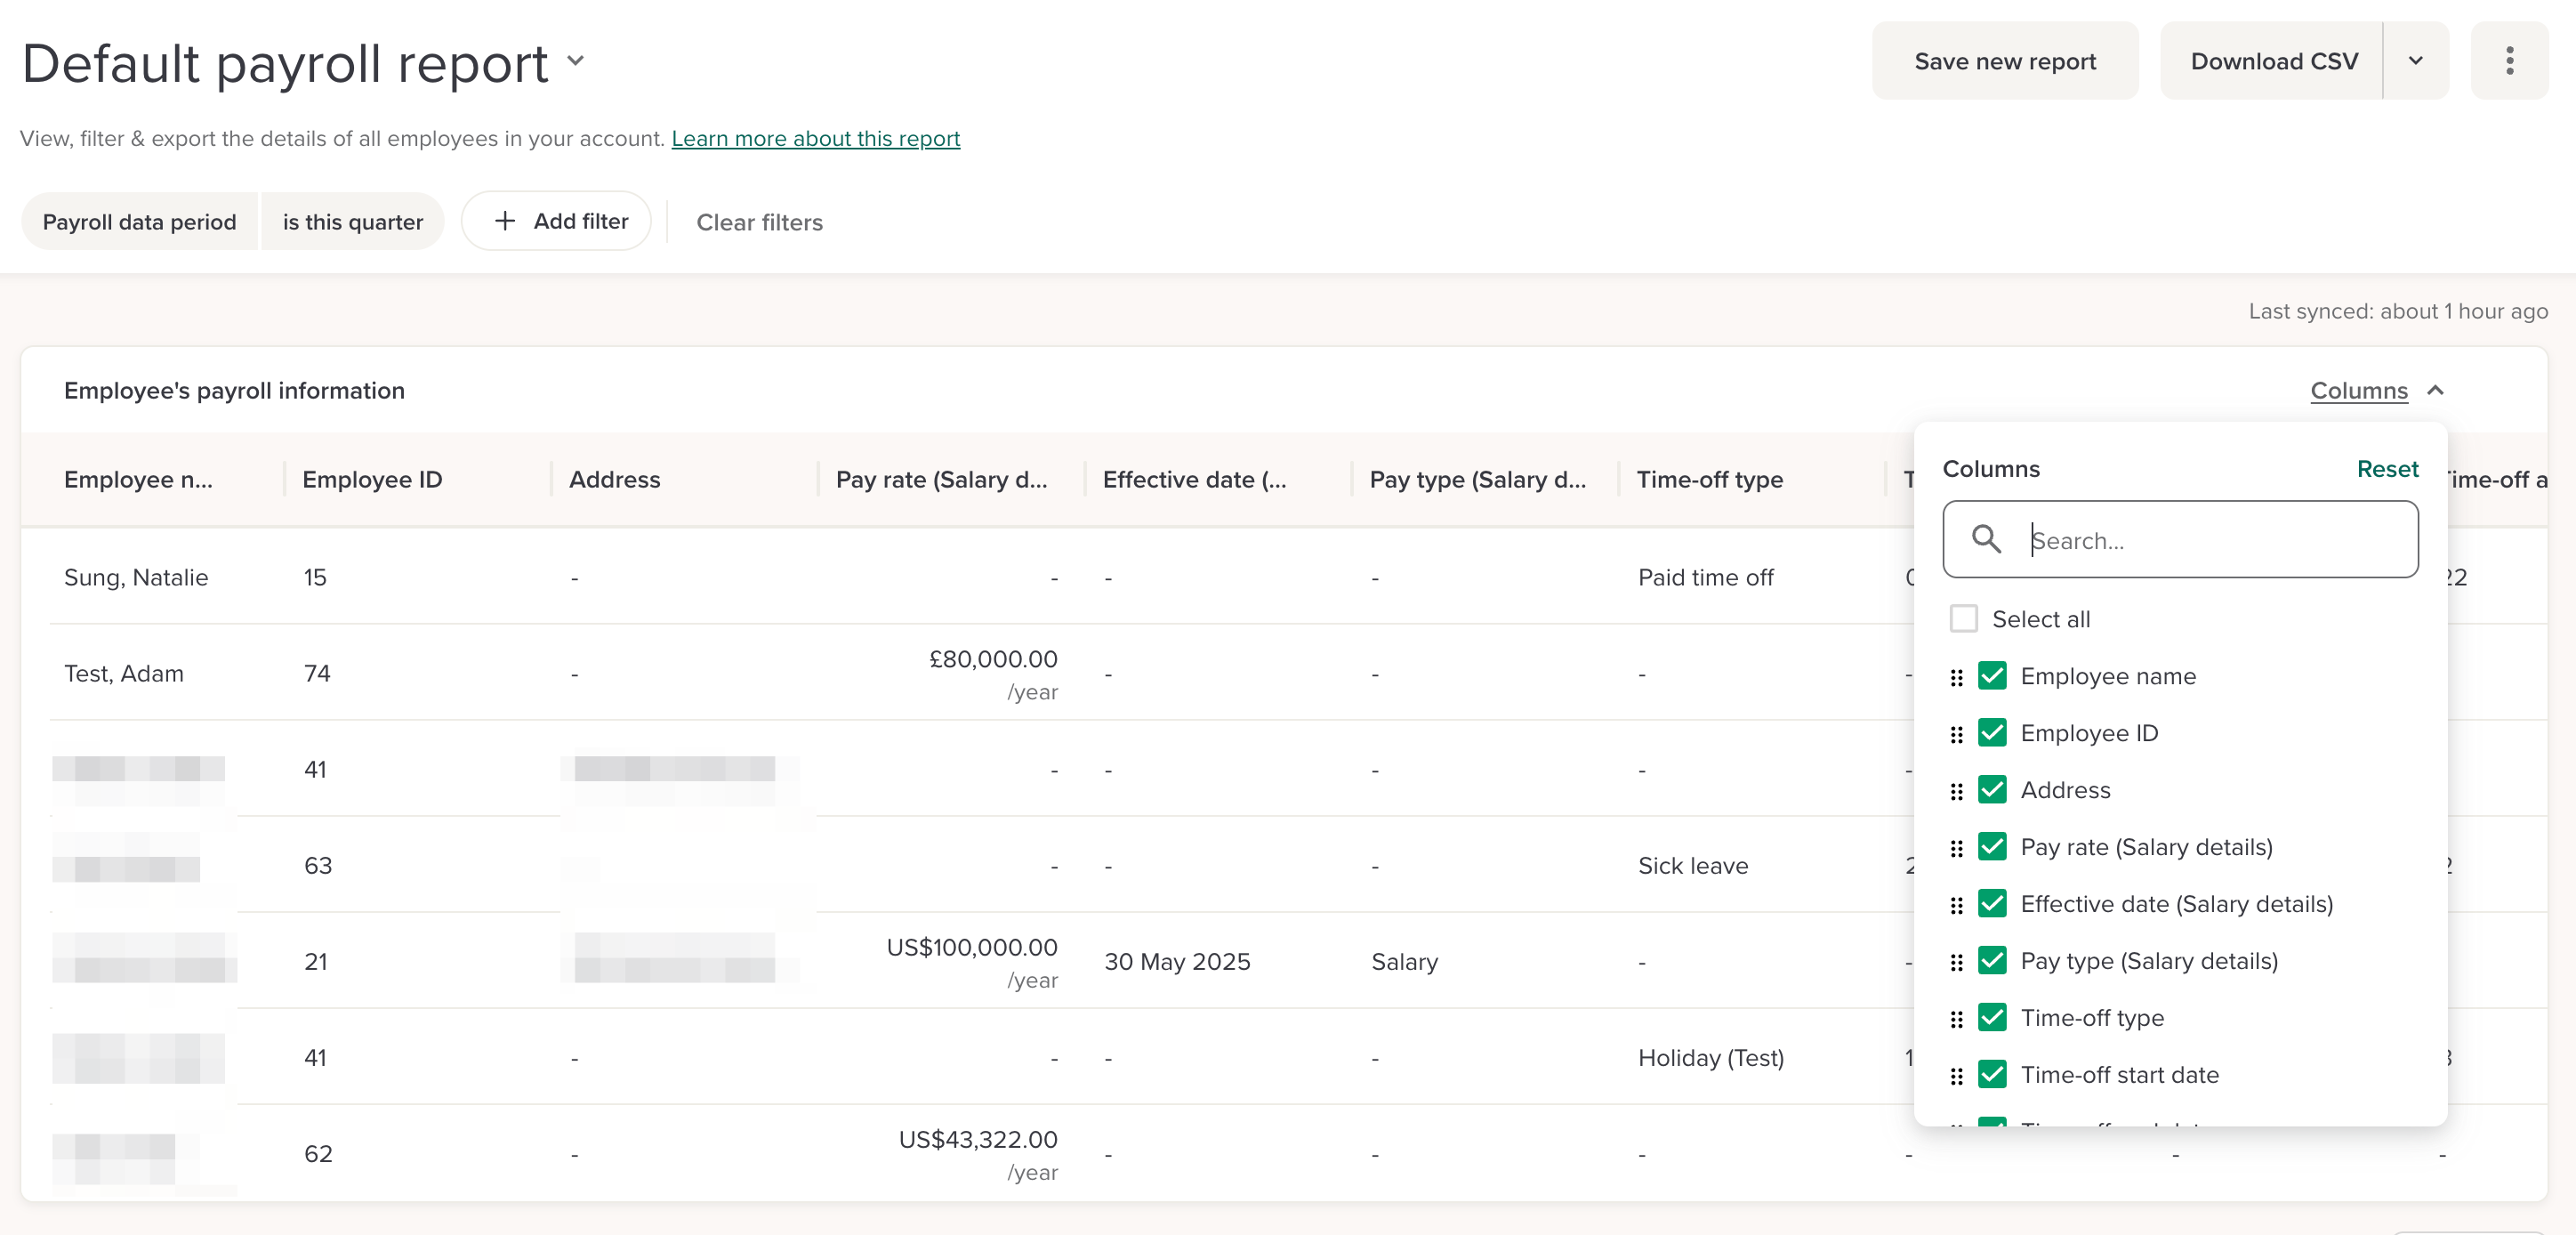Screen dimensions: 2576x1235
Task: Uncheck the Effective date (Salary details) column
Action: (x=1992, y=904)
